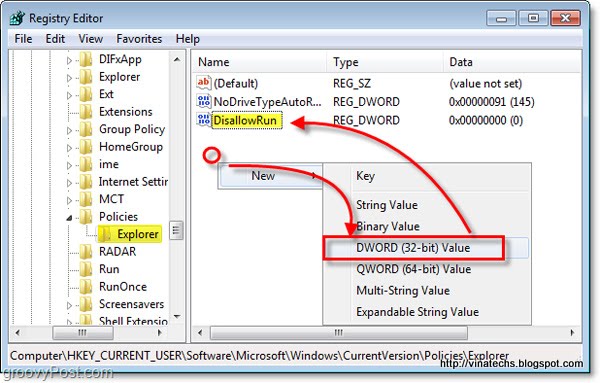
Task: Click tree pane horizontal scroll left arrow
Action: [18, 333]
